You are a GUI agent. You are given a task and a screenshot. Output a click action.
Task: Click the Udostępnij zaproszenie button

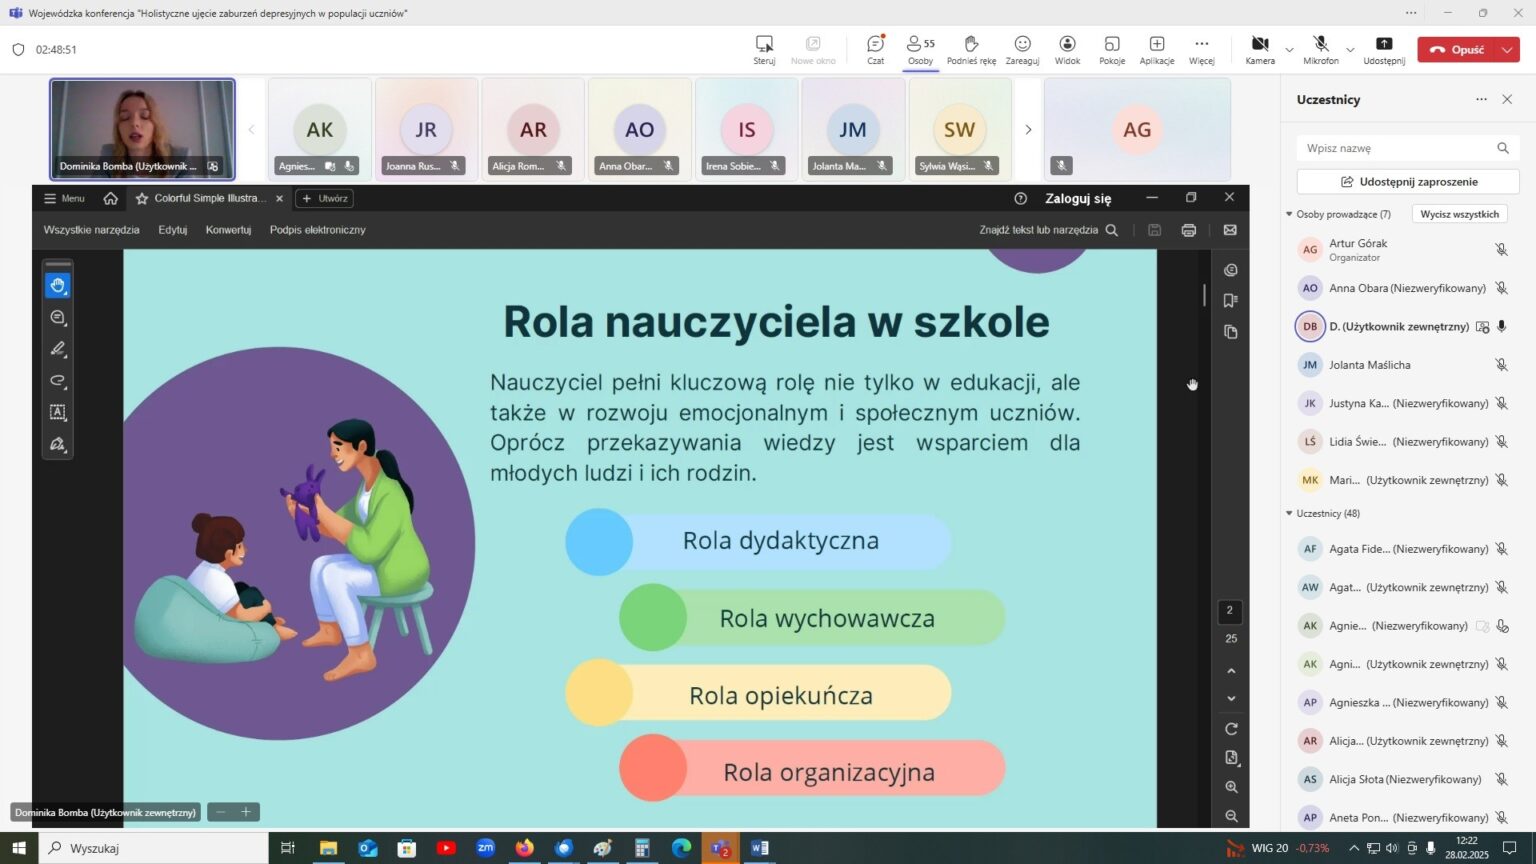click(1408, 182)
